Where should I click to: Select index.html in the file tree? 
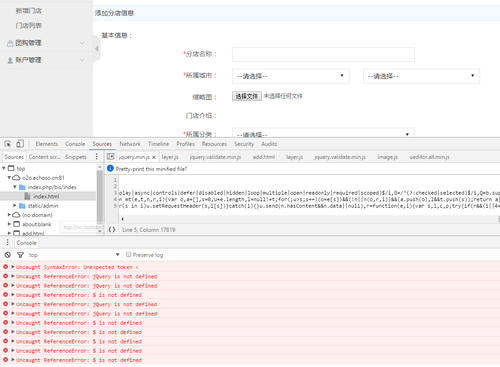point(46,196)
